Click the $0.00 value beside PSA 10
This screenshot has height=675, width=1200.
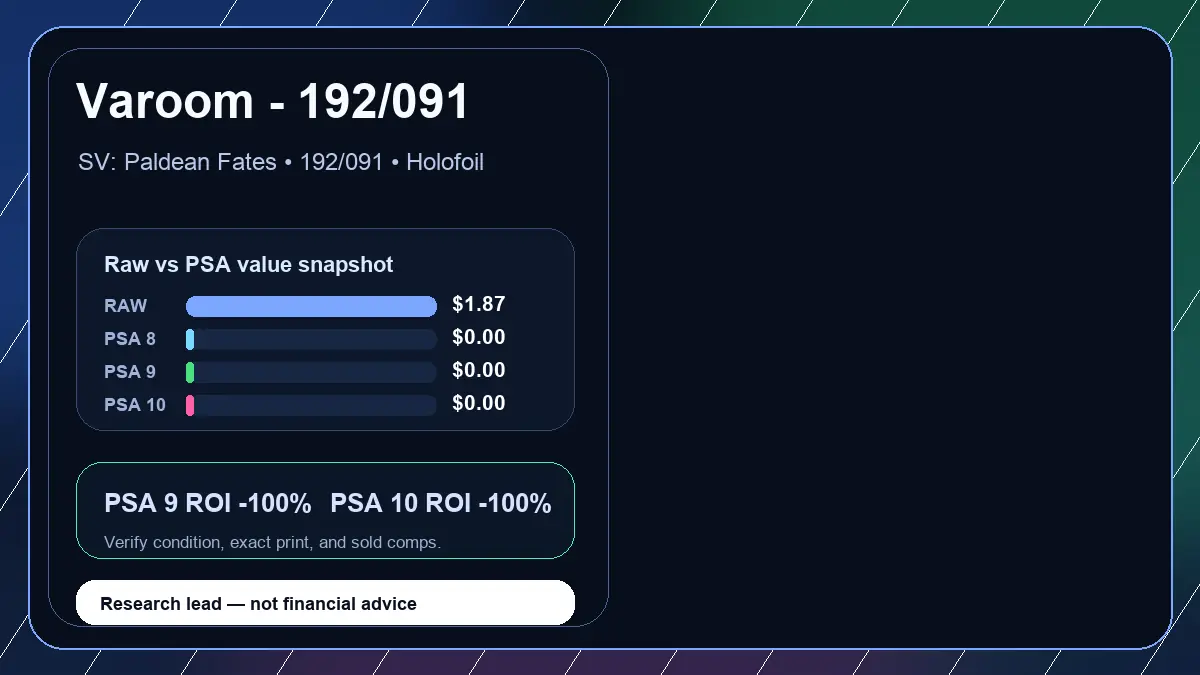coord(479,403)
